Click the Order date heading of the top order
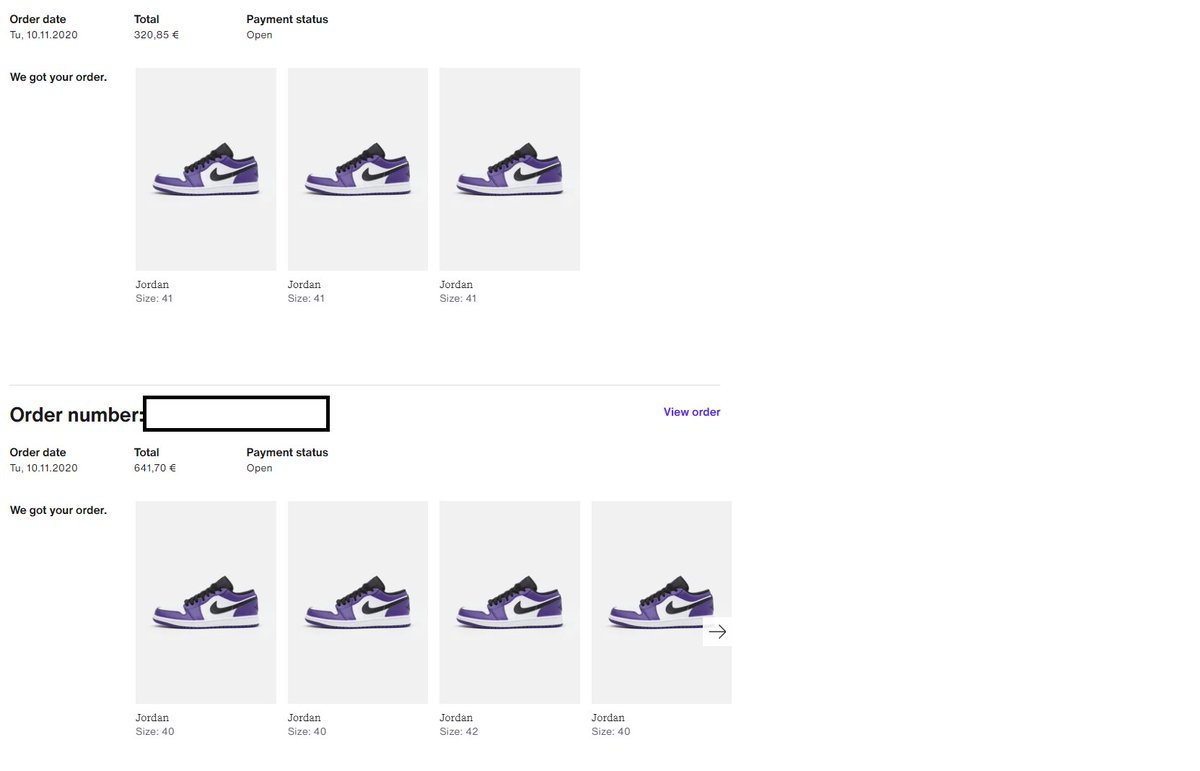The image size is (1200, 771). tap(37, 18)
